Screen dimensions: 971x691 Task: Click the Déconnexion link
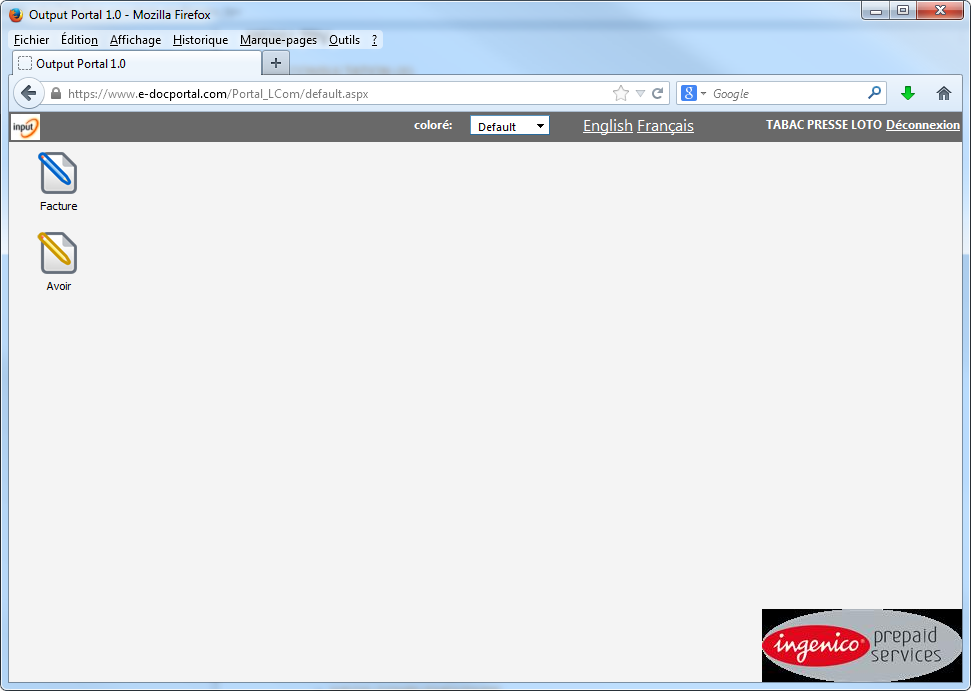(x=922, y=125)
